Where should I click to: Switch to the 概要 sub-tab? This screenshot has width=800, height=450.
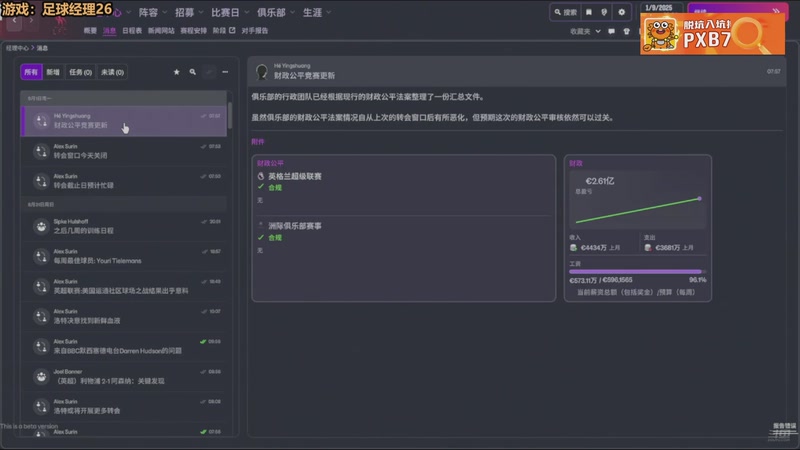pyautogui.click(x=90, y=31)
